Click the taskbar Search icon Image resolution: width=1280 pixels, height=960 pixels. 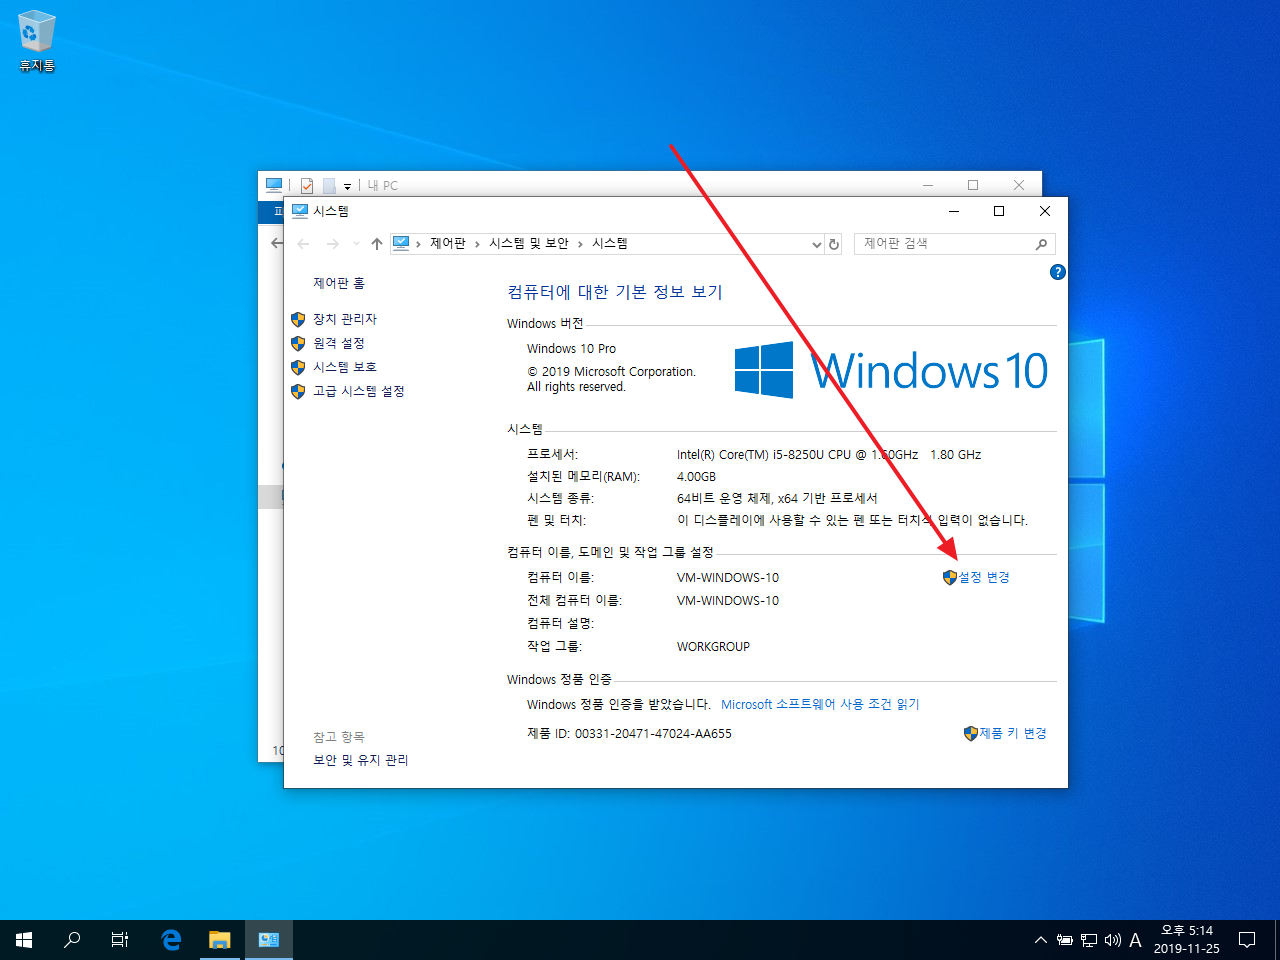71,939
